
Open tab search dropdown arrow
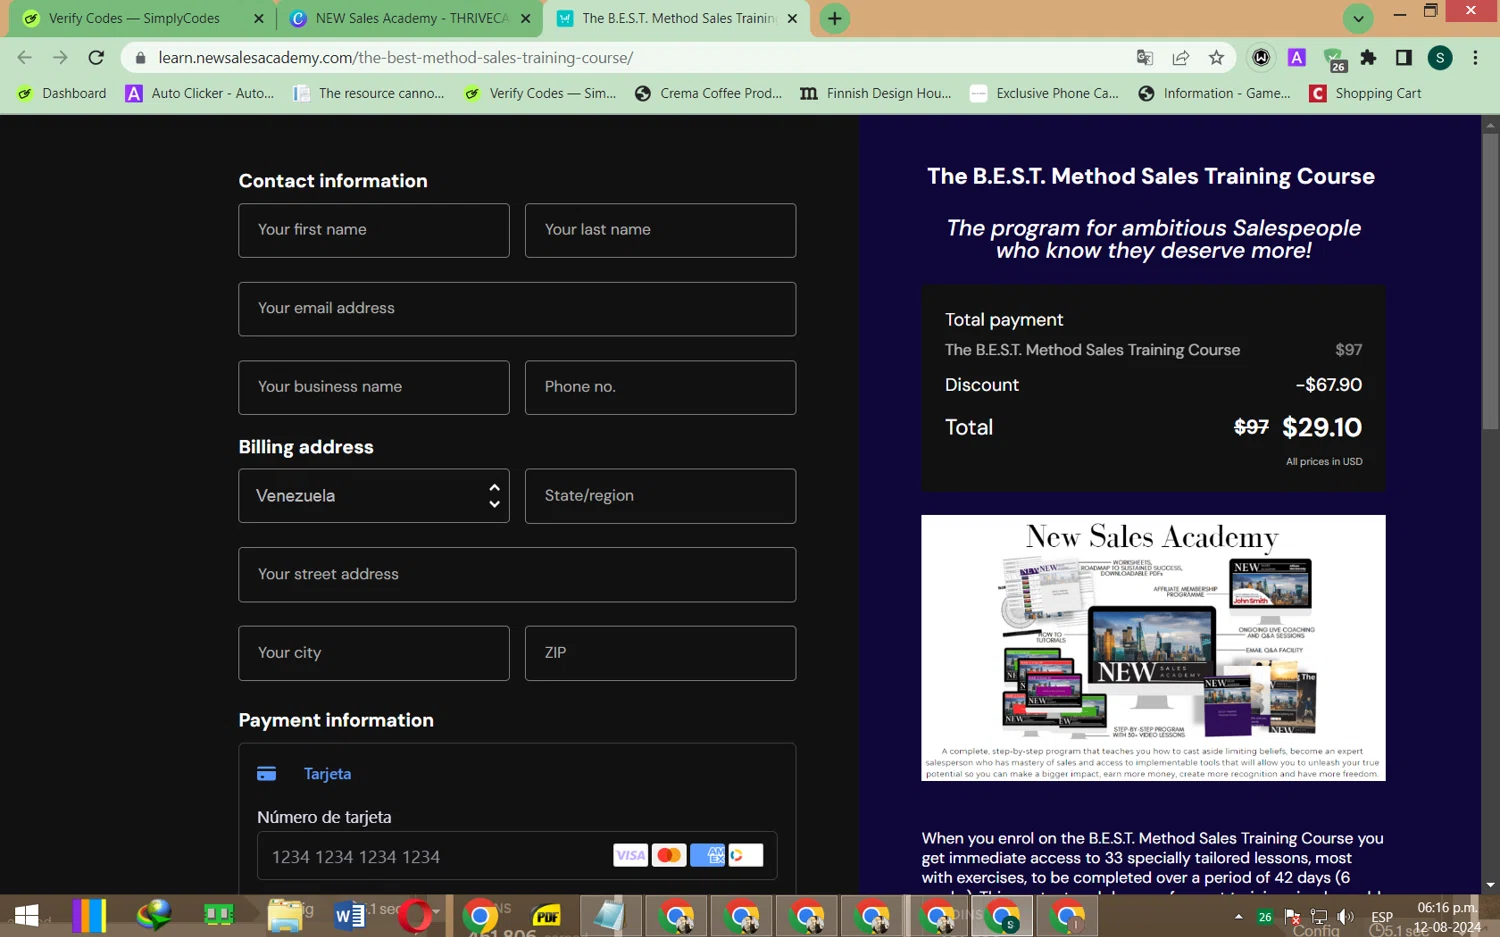(1358, 18)
